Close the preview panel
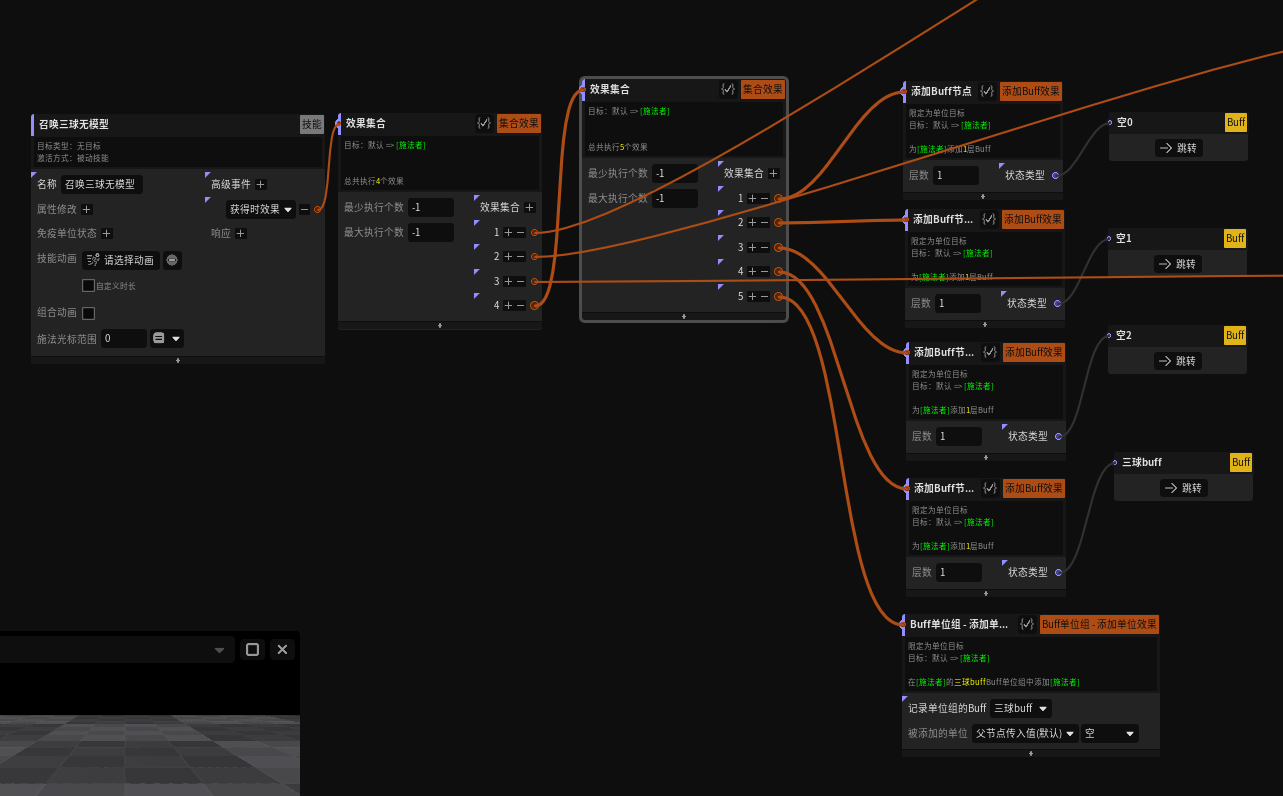 pos(282,650)
